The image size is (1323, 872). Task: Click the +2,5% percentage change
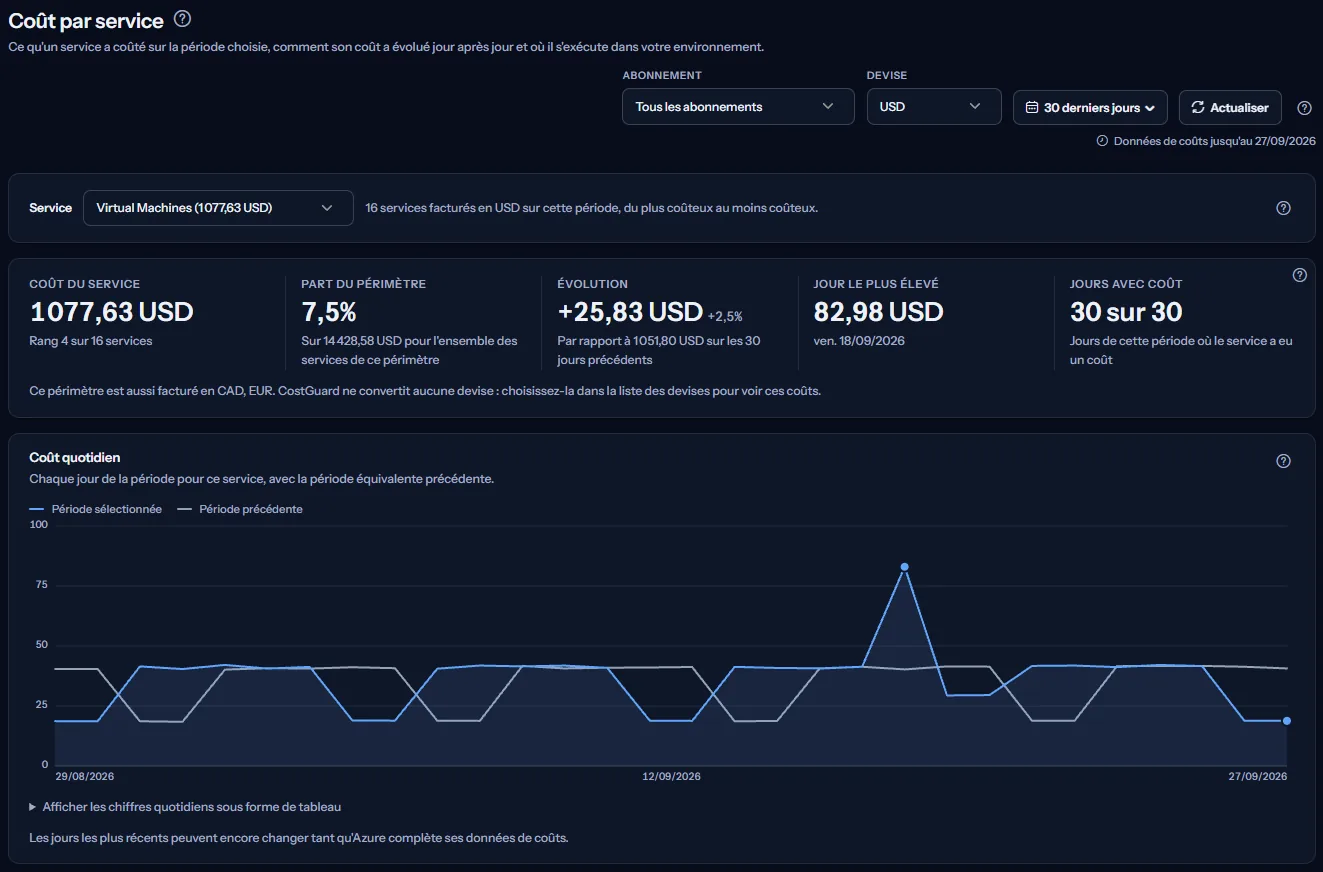click(x=725, y=316)
